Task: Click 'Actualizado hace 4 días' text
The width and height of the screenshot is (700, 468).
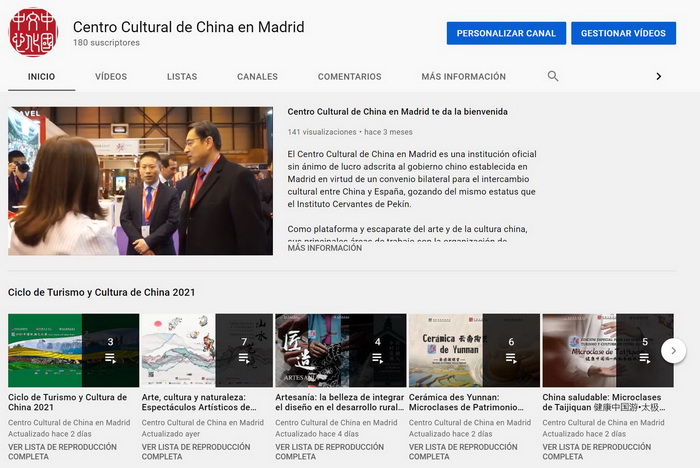Action: [317, 434]
